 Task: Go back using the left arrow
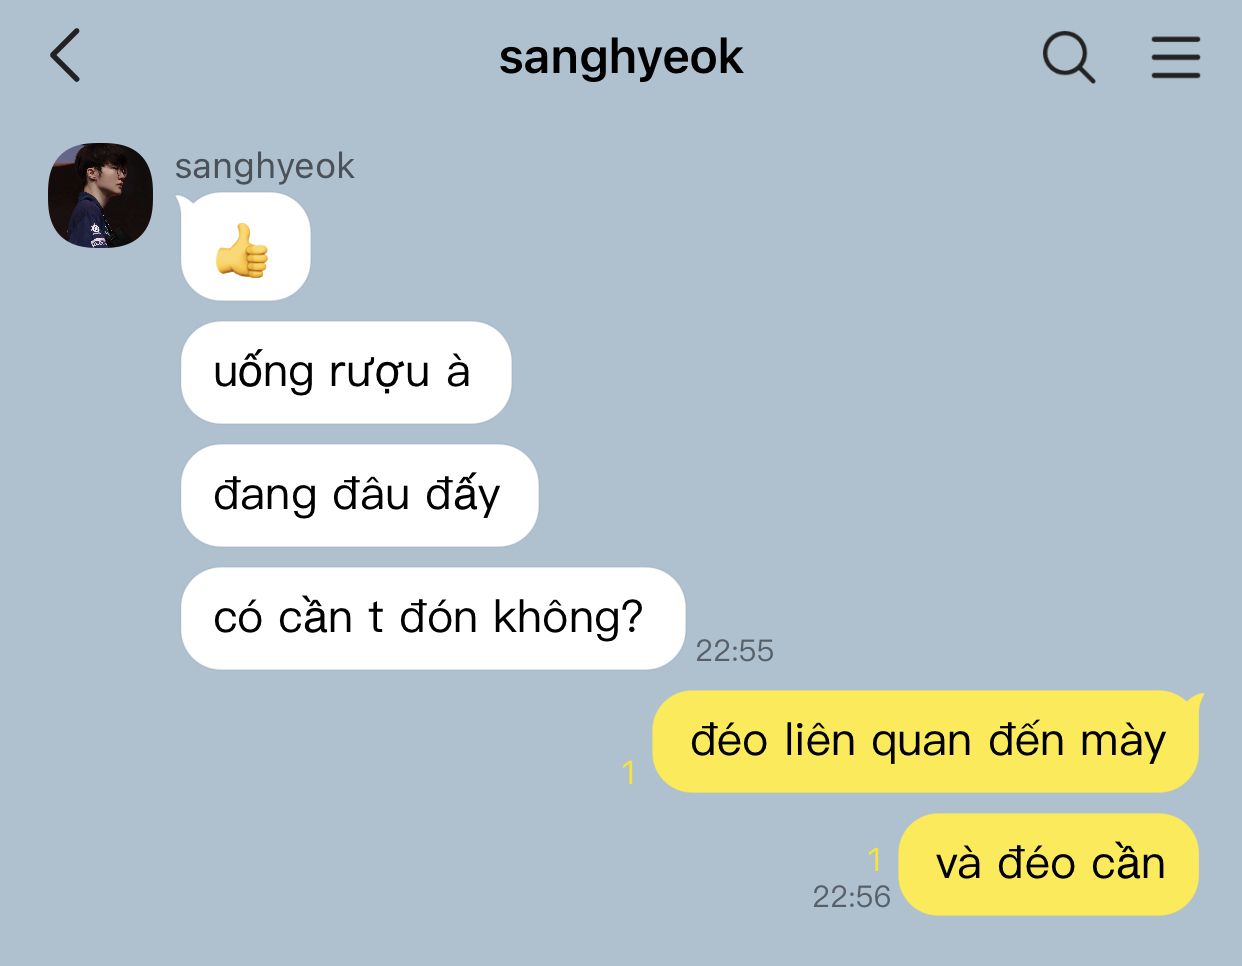point(65,56)
